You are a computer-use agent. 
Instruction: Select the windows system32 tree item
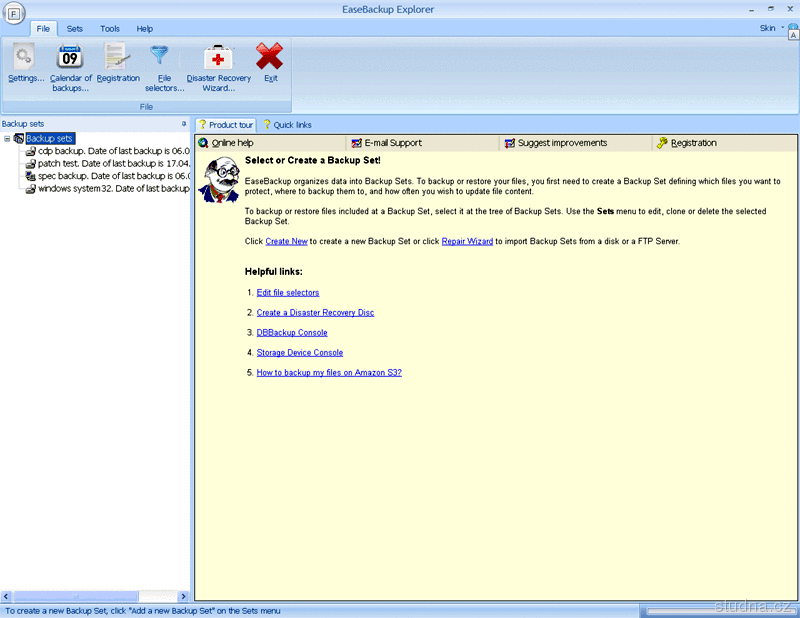pyautogui.click(x=113, y=188)
